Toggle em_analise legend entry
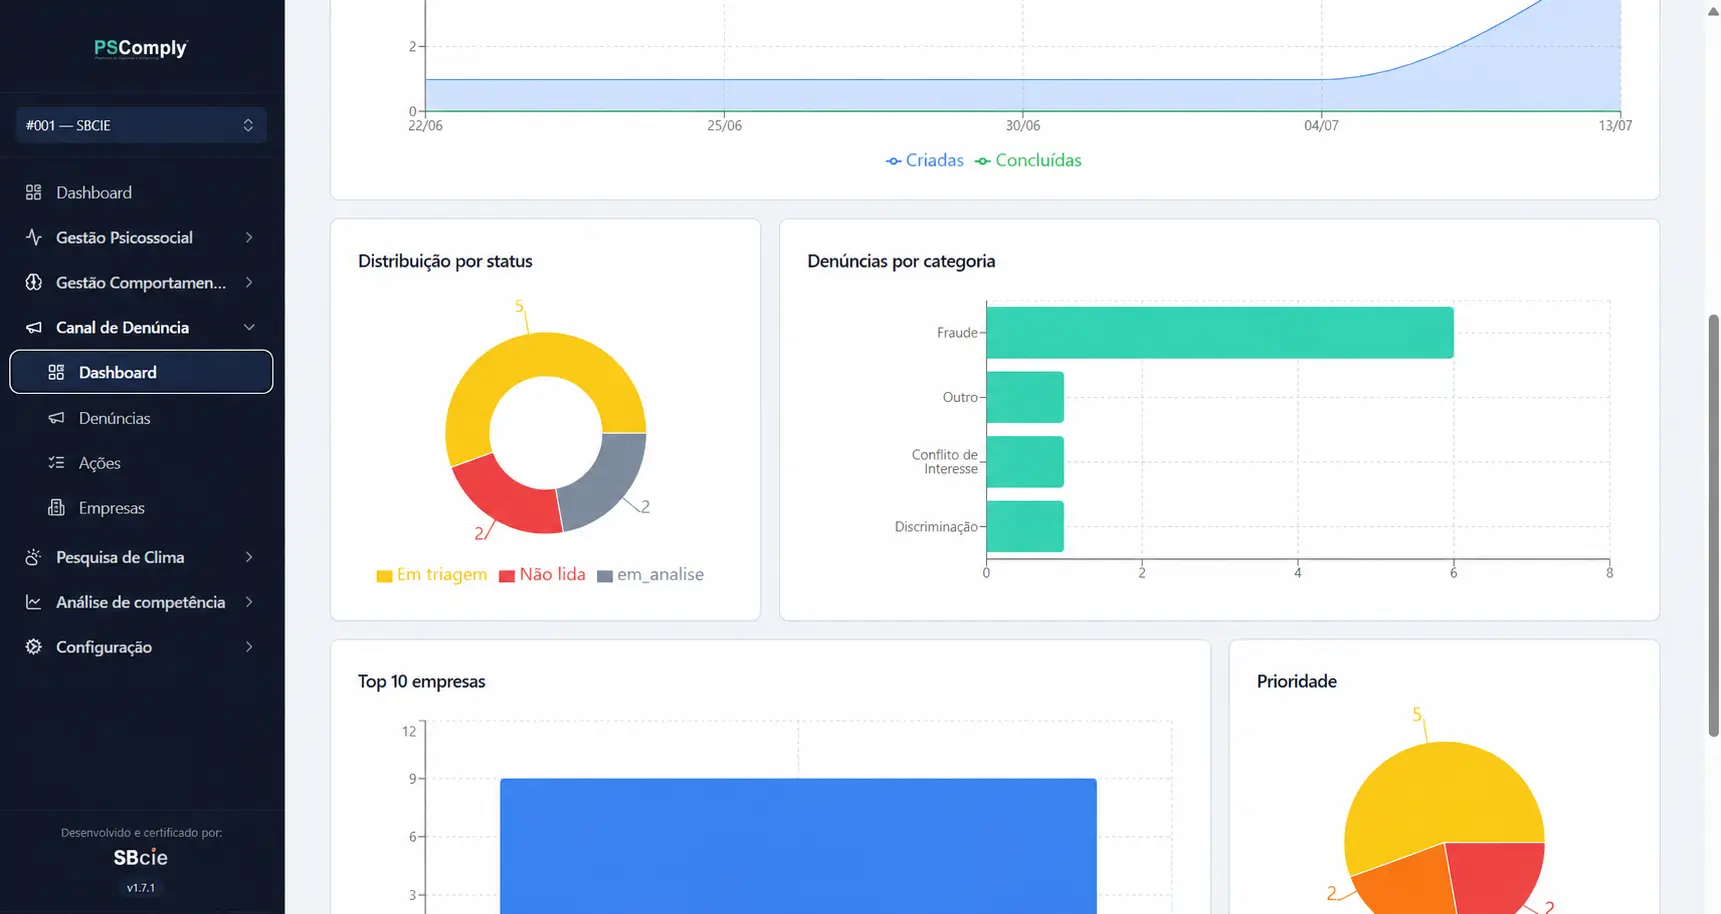1721x914 pixels. point(651,575)
